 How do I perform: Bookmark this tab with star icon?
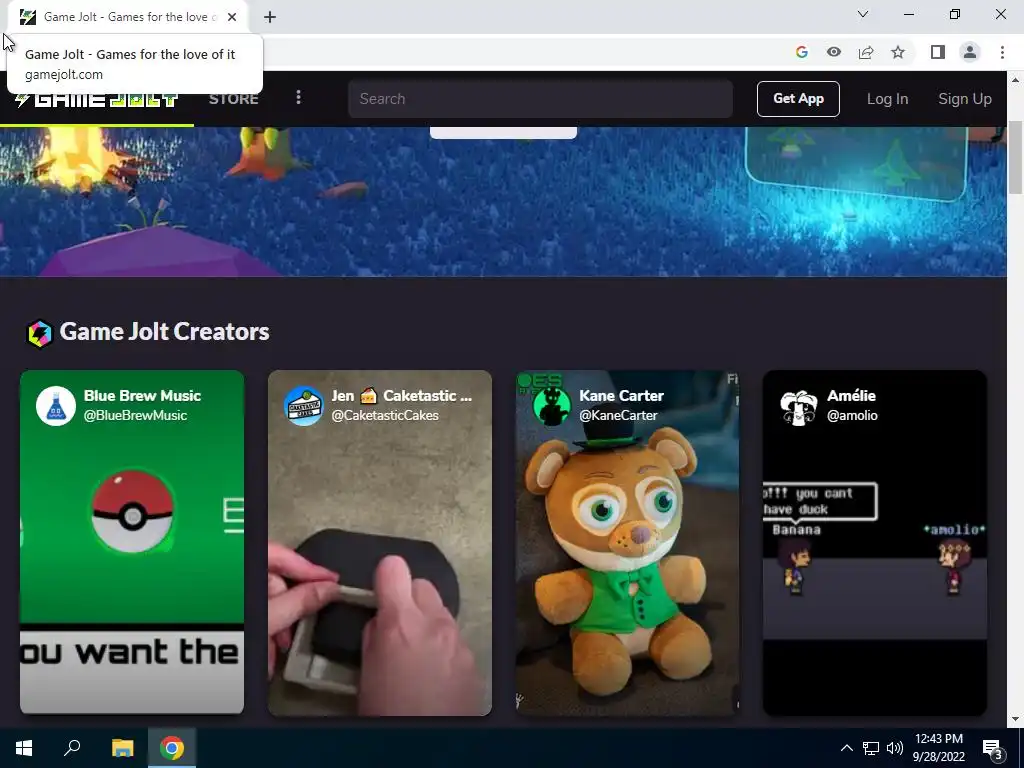pos(898,52)
